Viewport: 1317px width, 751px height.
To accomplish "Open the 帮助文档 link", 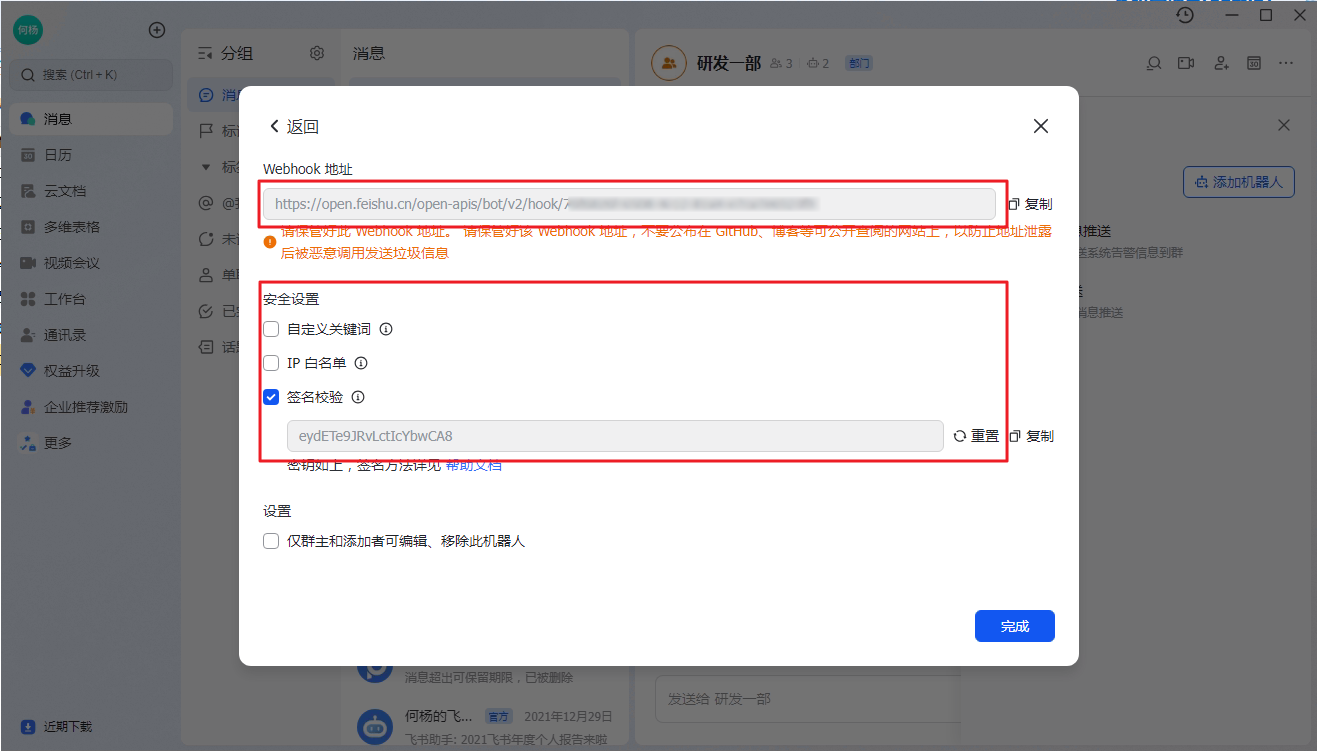I will (473, 465).
